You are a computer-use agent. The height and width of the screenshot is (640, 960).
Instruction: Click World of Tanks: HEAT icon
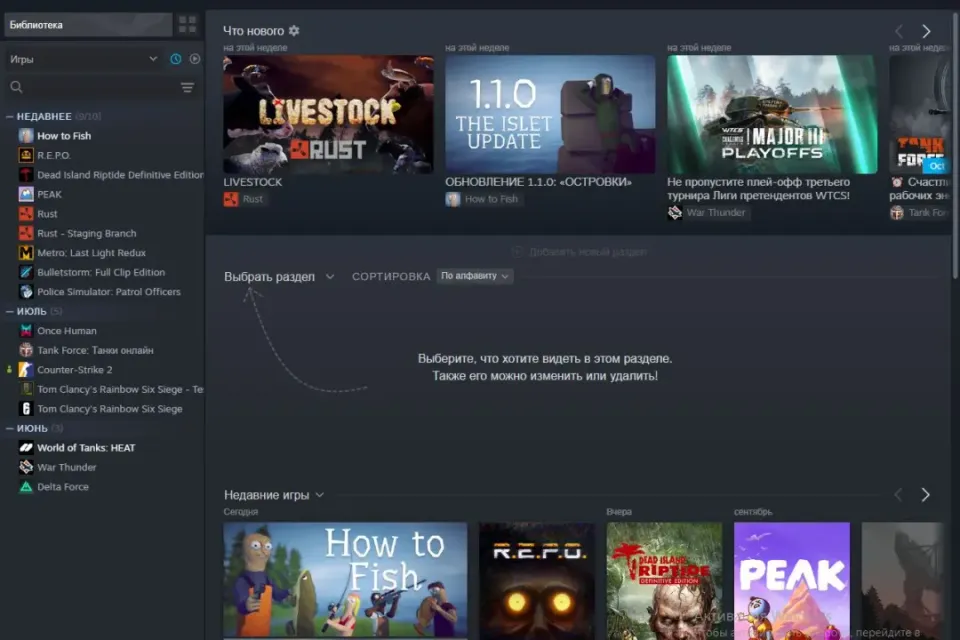pyautogui.click(x=26, y=448)
